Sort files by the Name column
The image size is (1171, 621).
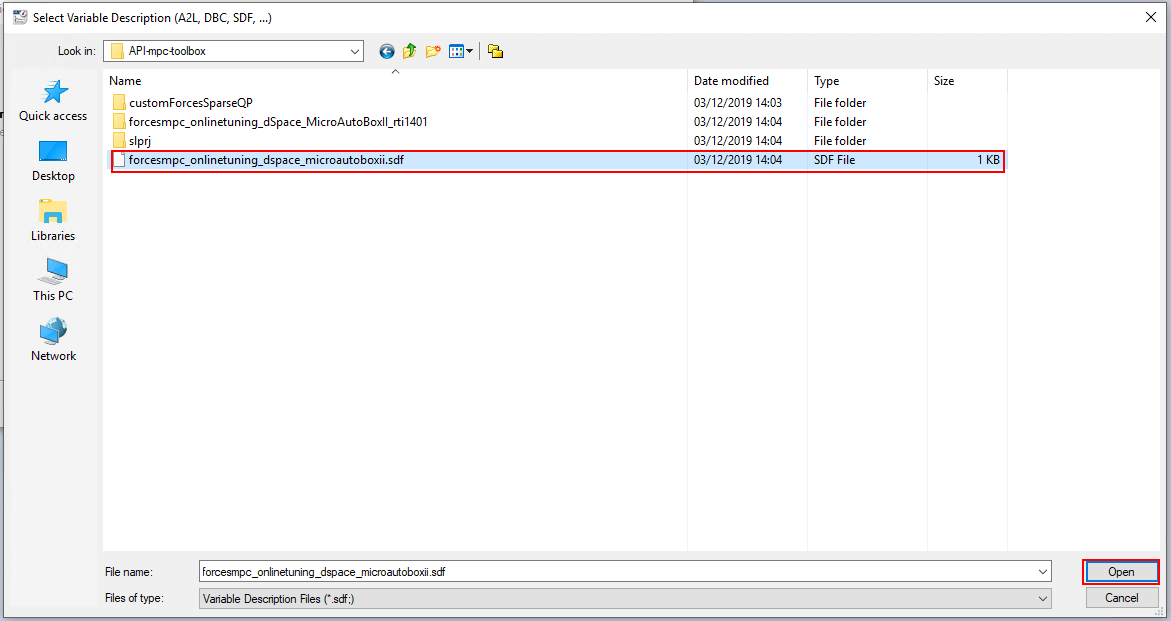coord(126,81)
